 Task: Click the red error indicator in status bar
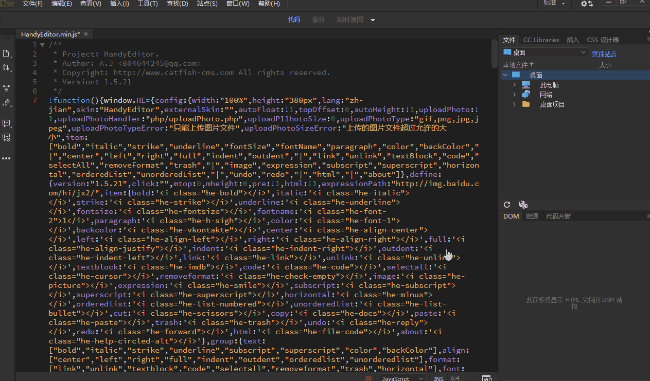tap(368, 378)
